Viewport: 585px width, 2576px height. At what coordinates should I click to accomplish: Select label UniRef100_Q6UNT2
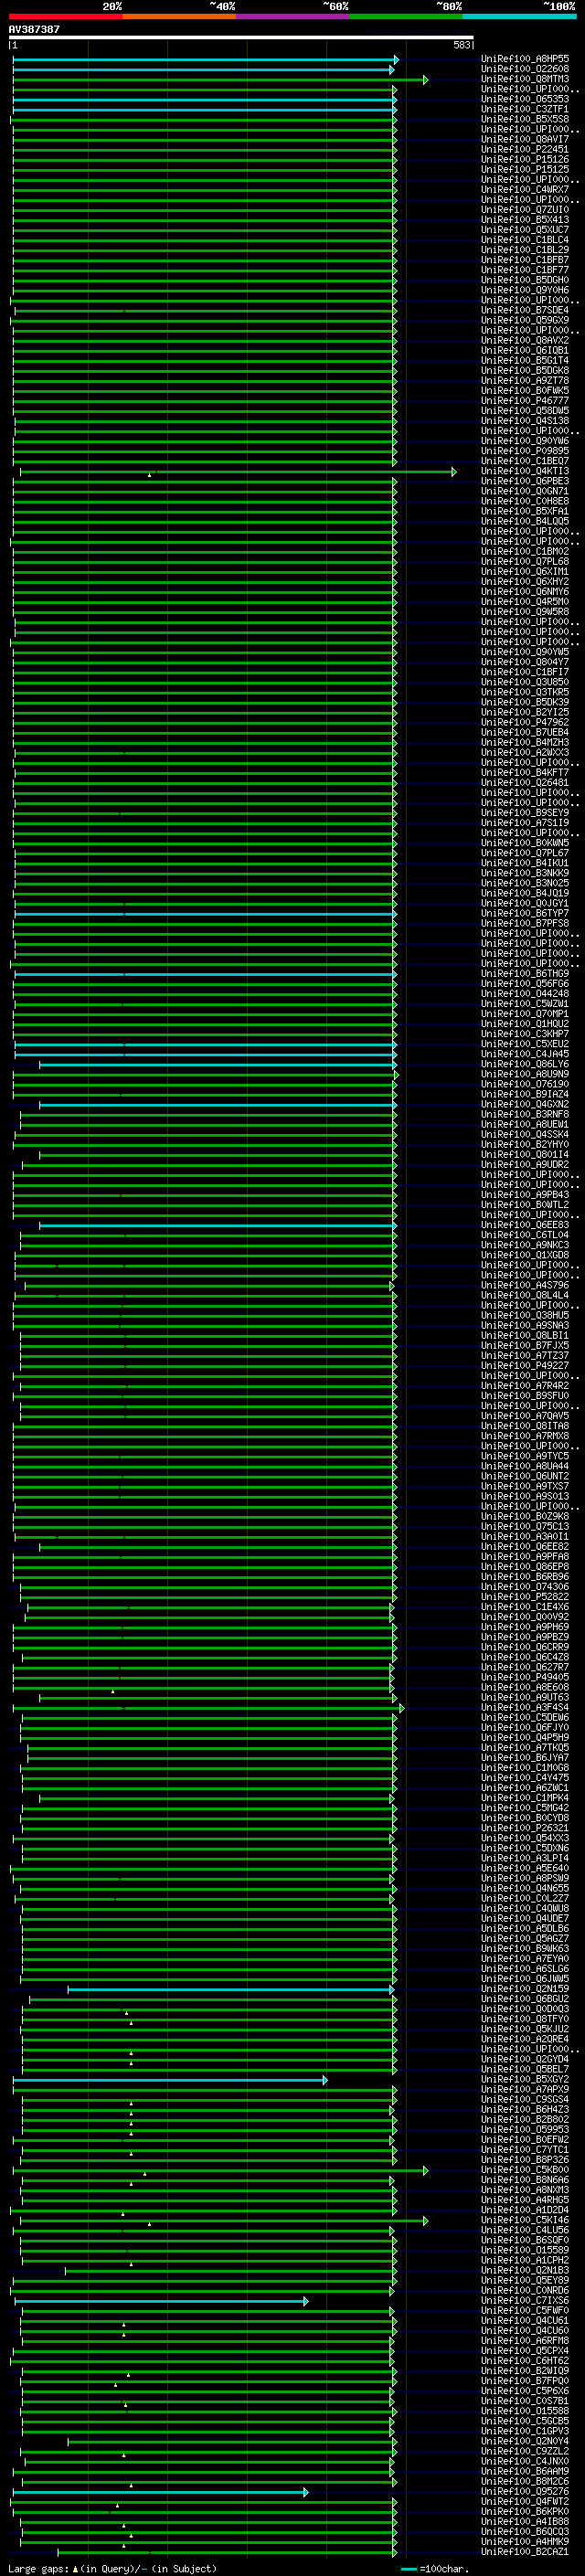tap(525, 1476)
